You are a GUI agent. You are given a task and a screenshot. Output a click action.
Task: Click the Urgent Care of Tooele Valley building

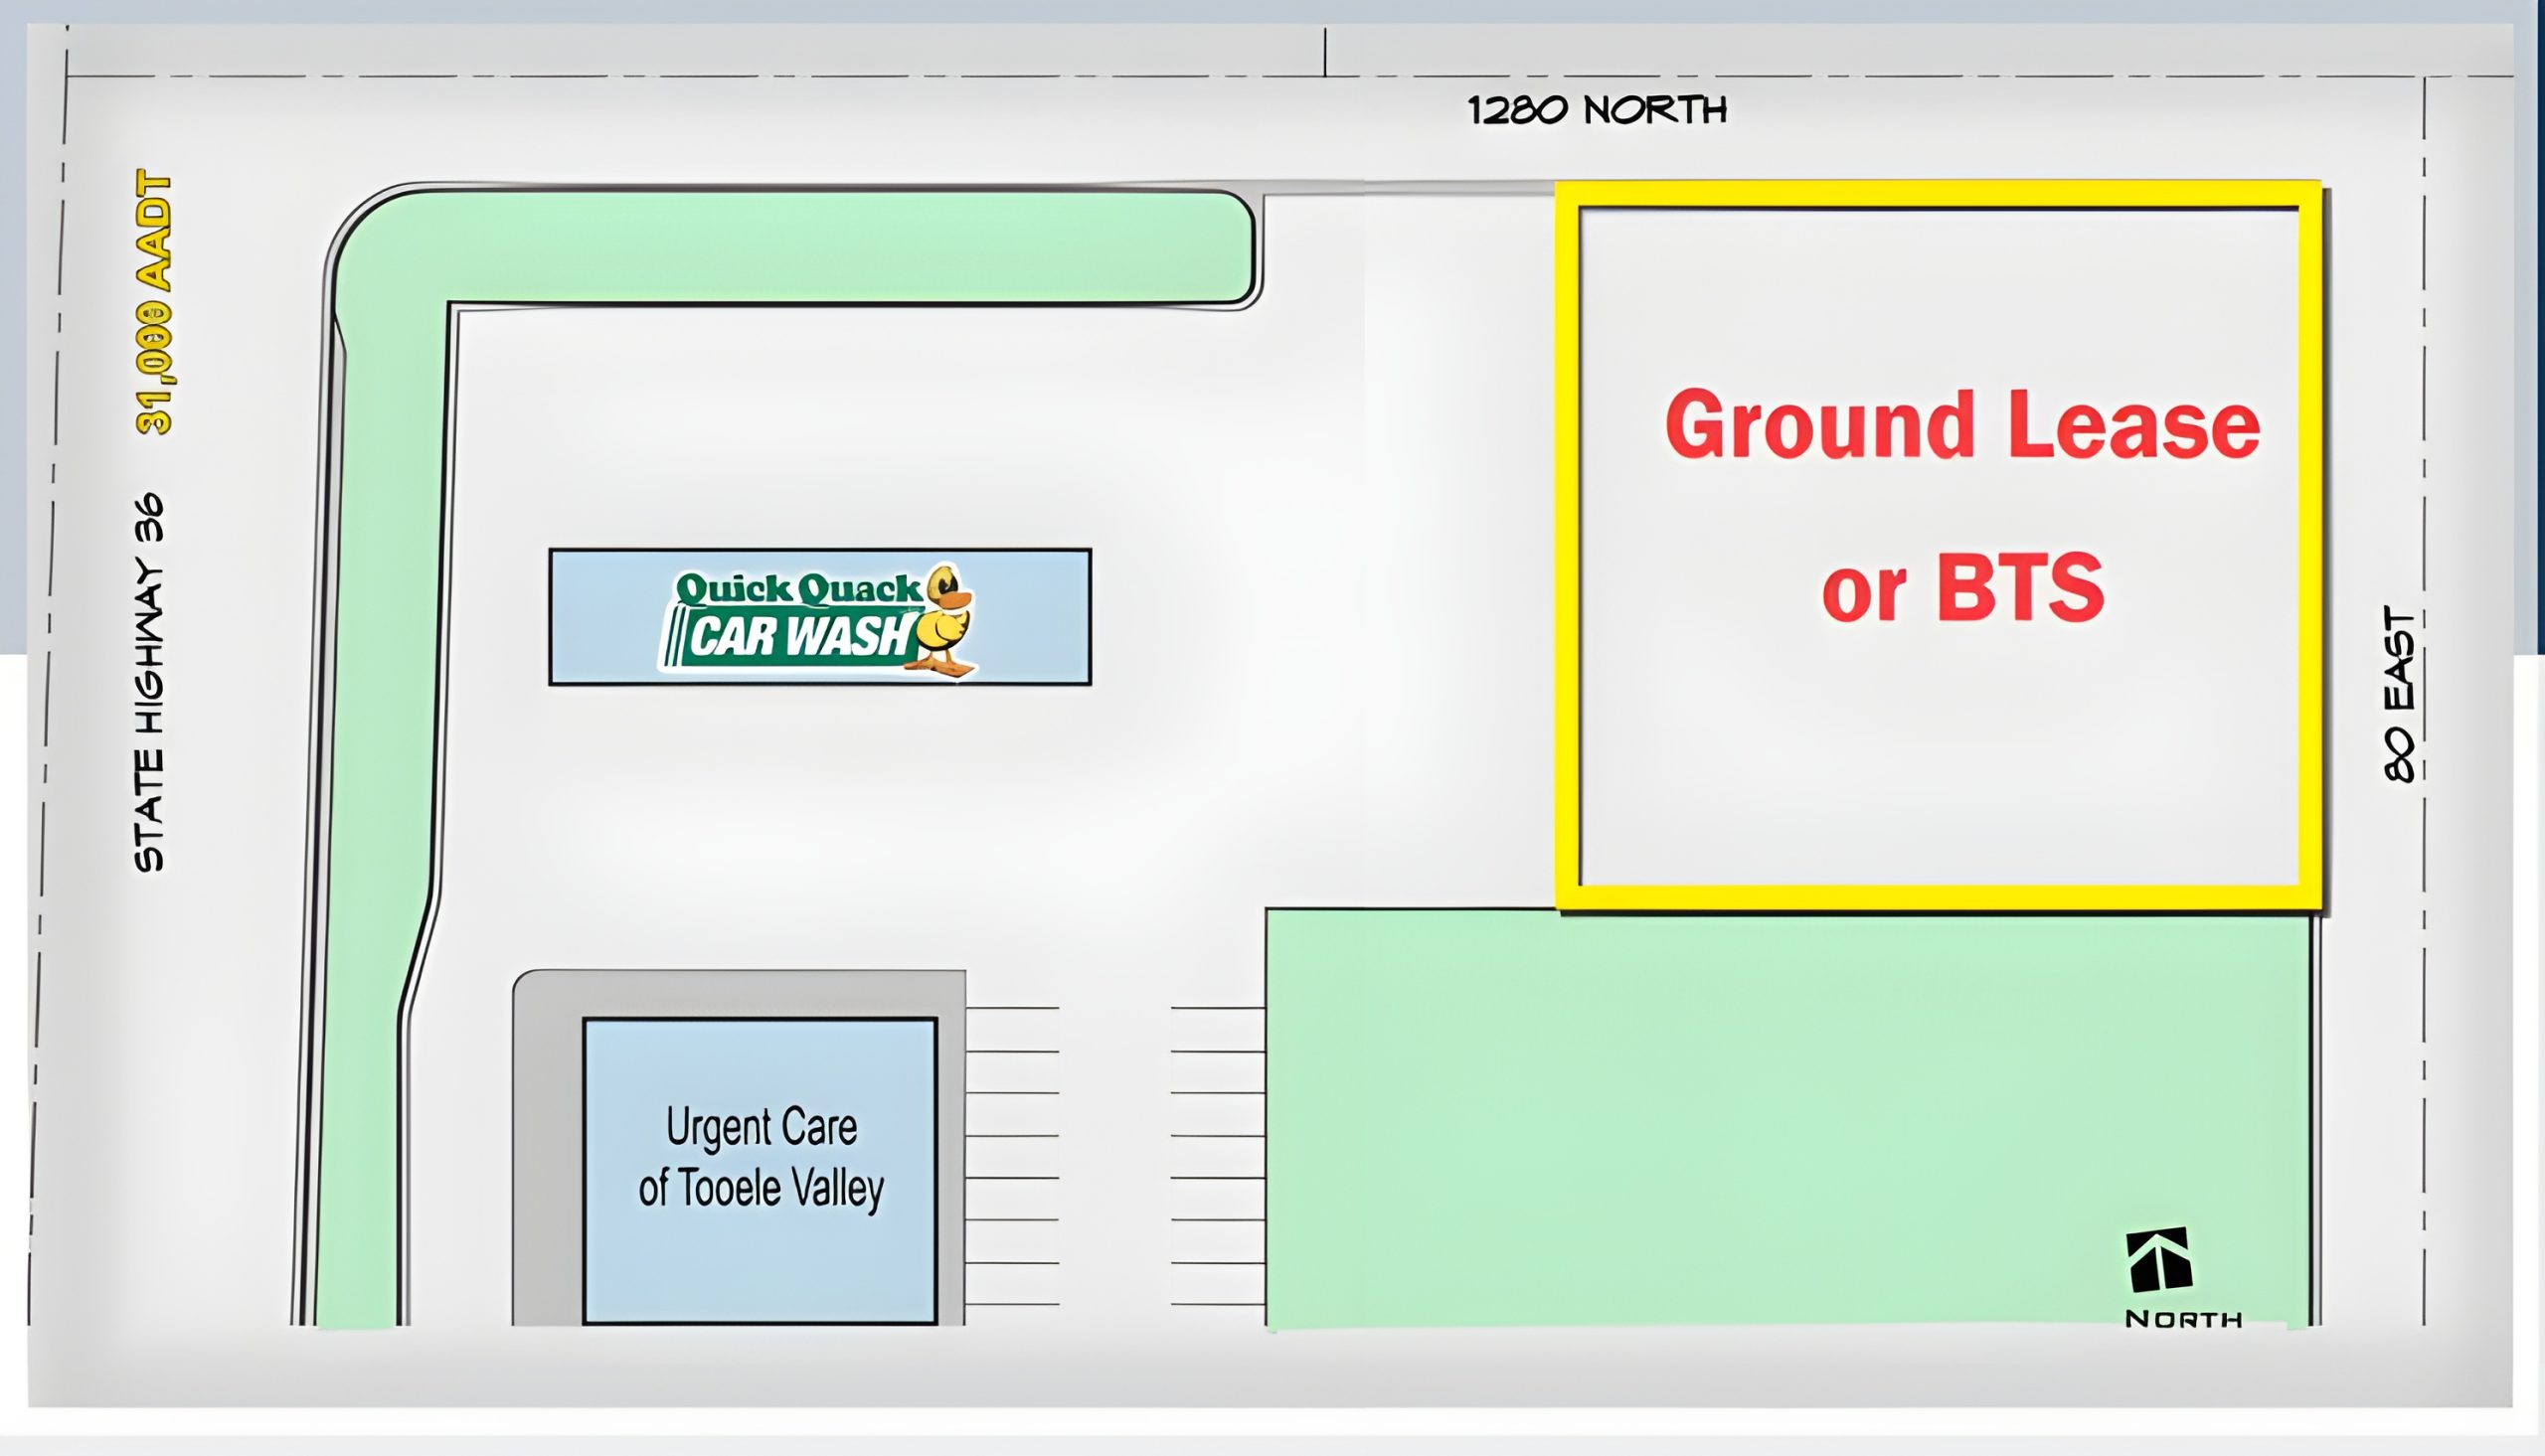pos(760,1170)
